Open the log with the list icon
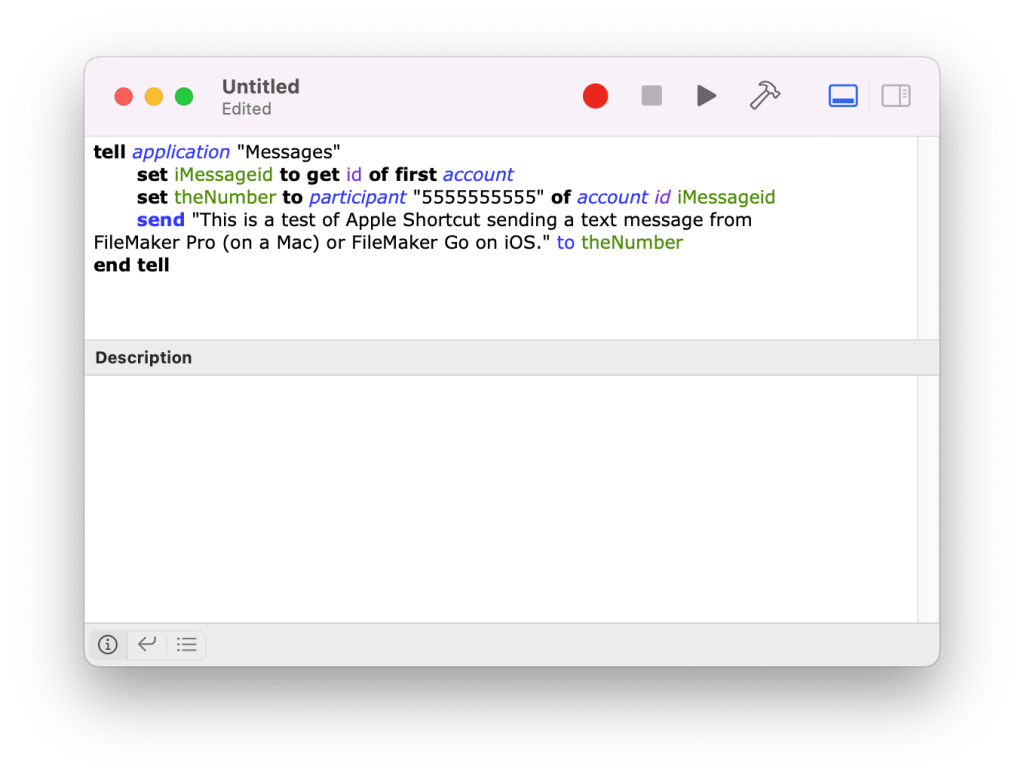Viewport: 1024px width, 778px height. [x=186, y=645]
